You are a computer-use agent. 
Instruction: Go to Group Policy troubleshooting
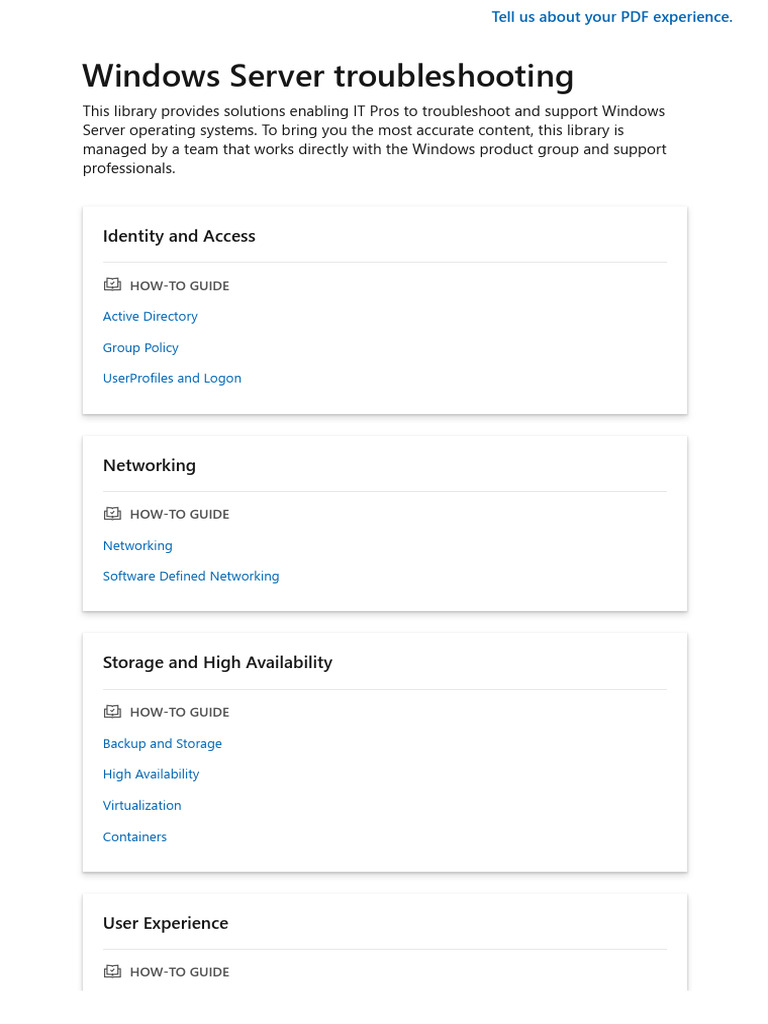tap(141, 348)
